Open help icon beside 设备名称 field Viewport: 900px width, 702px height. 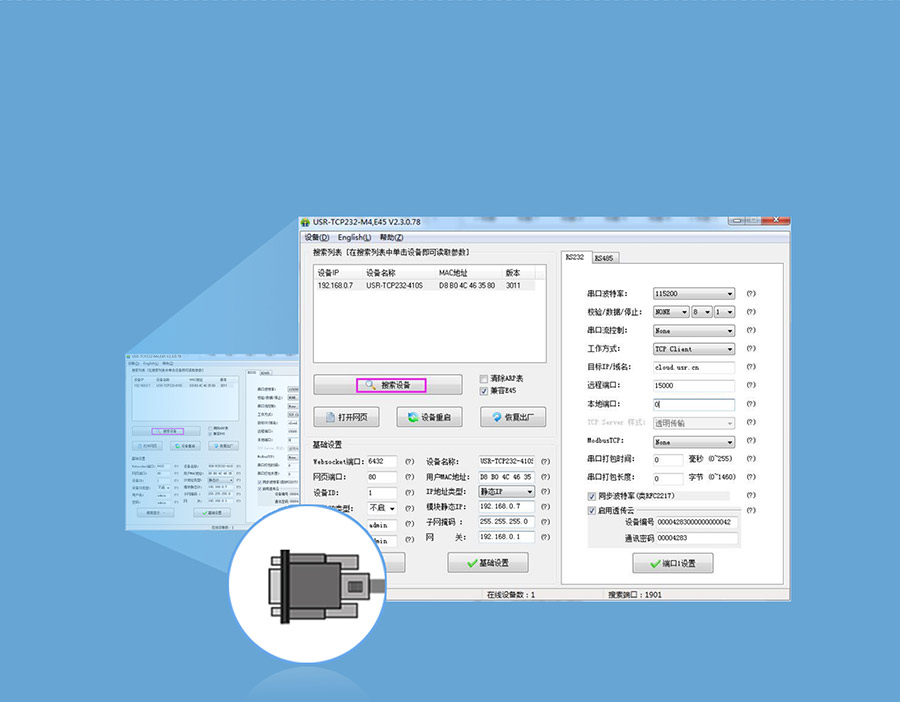(x=545, y=461)
